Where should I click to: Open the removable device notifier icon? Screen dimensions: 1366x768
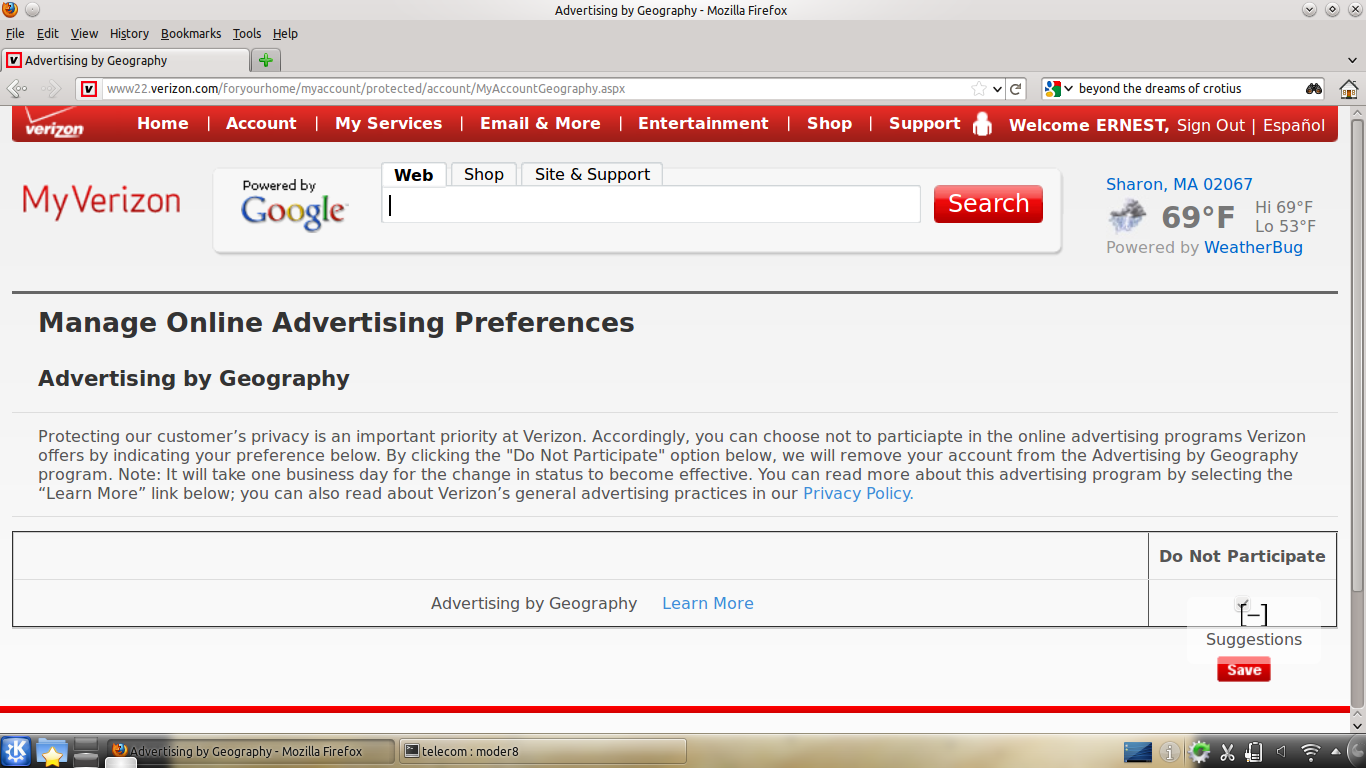tap(1254, 751)
